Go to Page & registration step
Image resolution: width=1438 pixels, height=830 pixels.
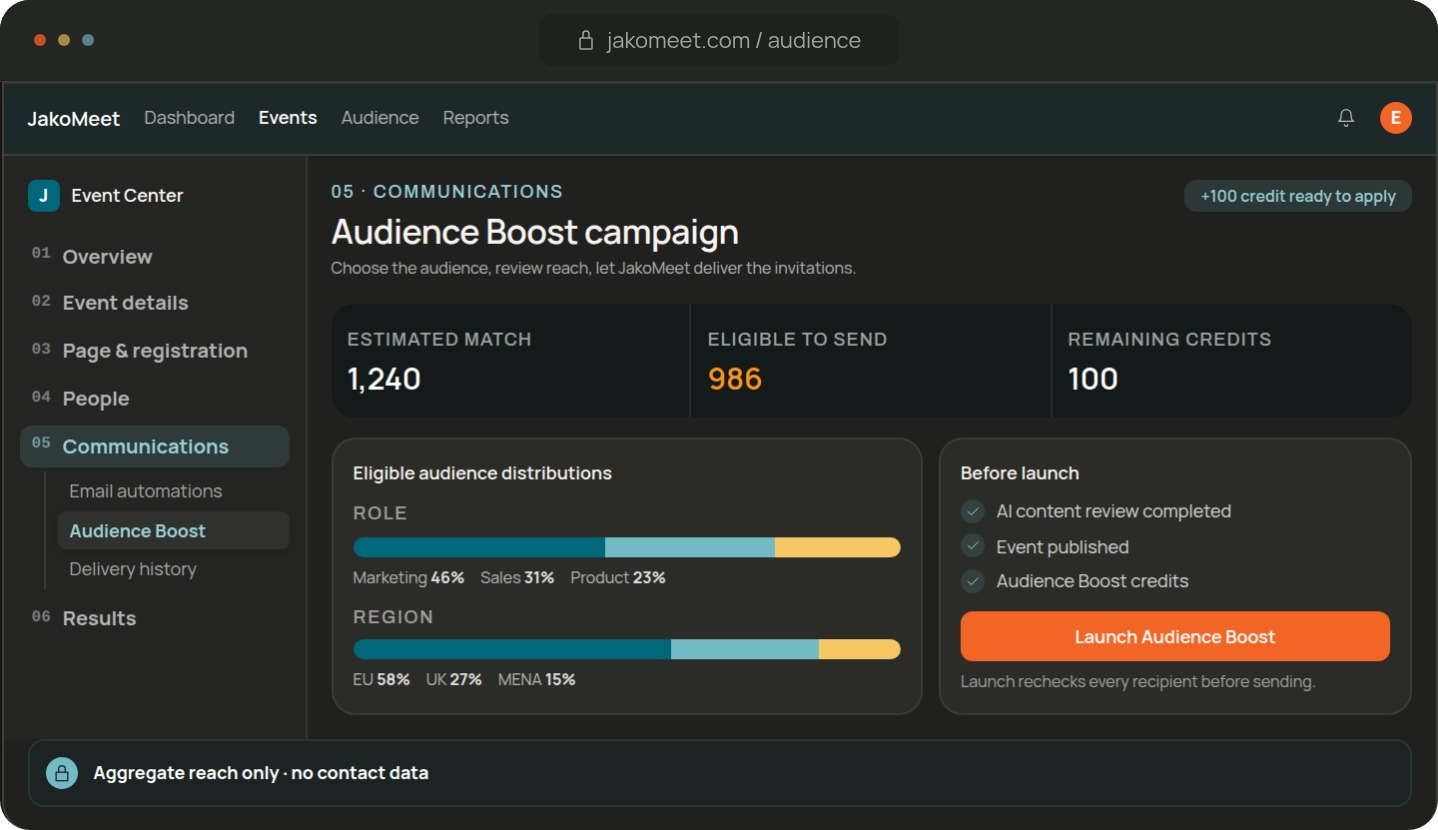pyautogui.click(x=155, y=351)
